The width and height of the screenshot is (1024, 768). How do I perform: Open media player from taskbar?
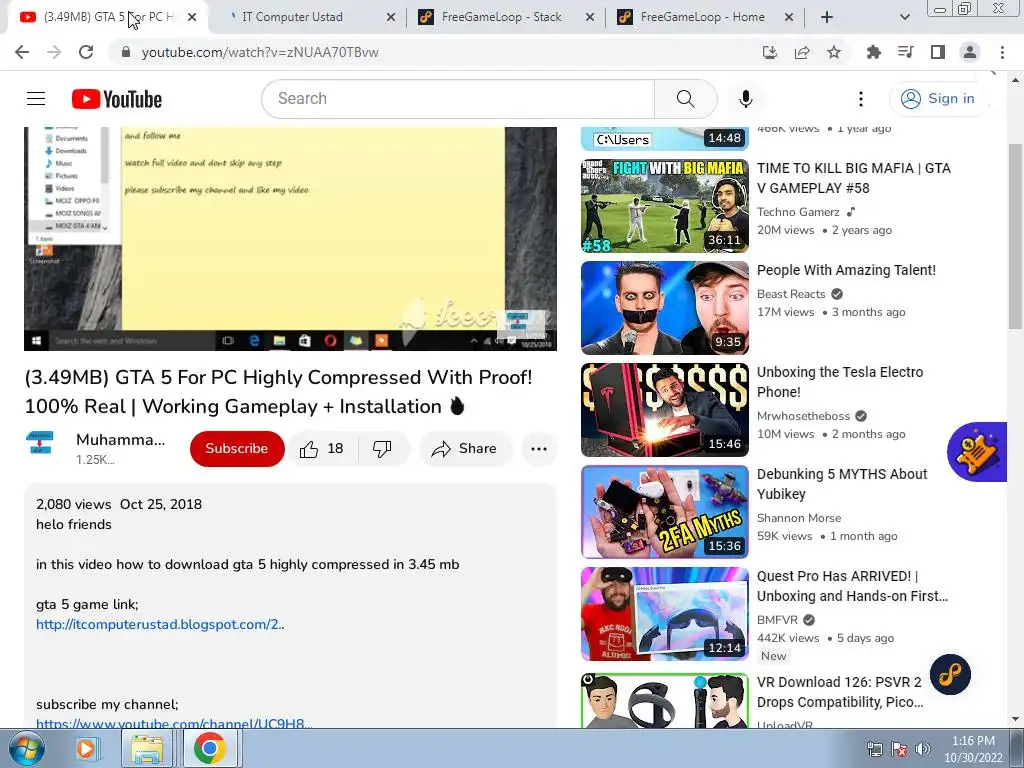[86, 749]
